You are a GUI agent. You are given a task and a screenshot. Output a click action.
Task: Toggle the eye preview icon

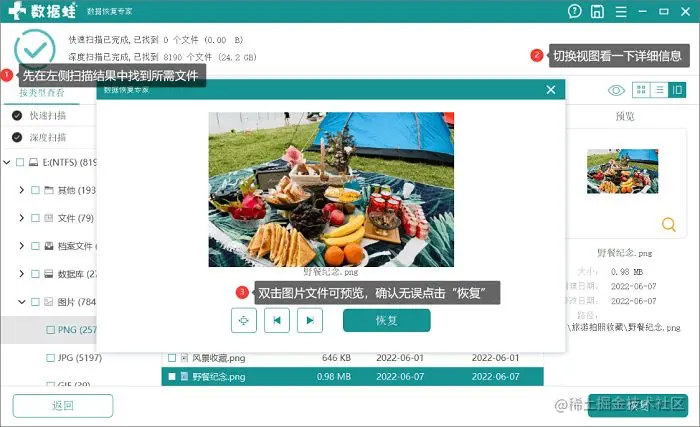pyautogui.click(x=617, y=91)
